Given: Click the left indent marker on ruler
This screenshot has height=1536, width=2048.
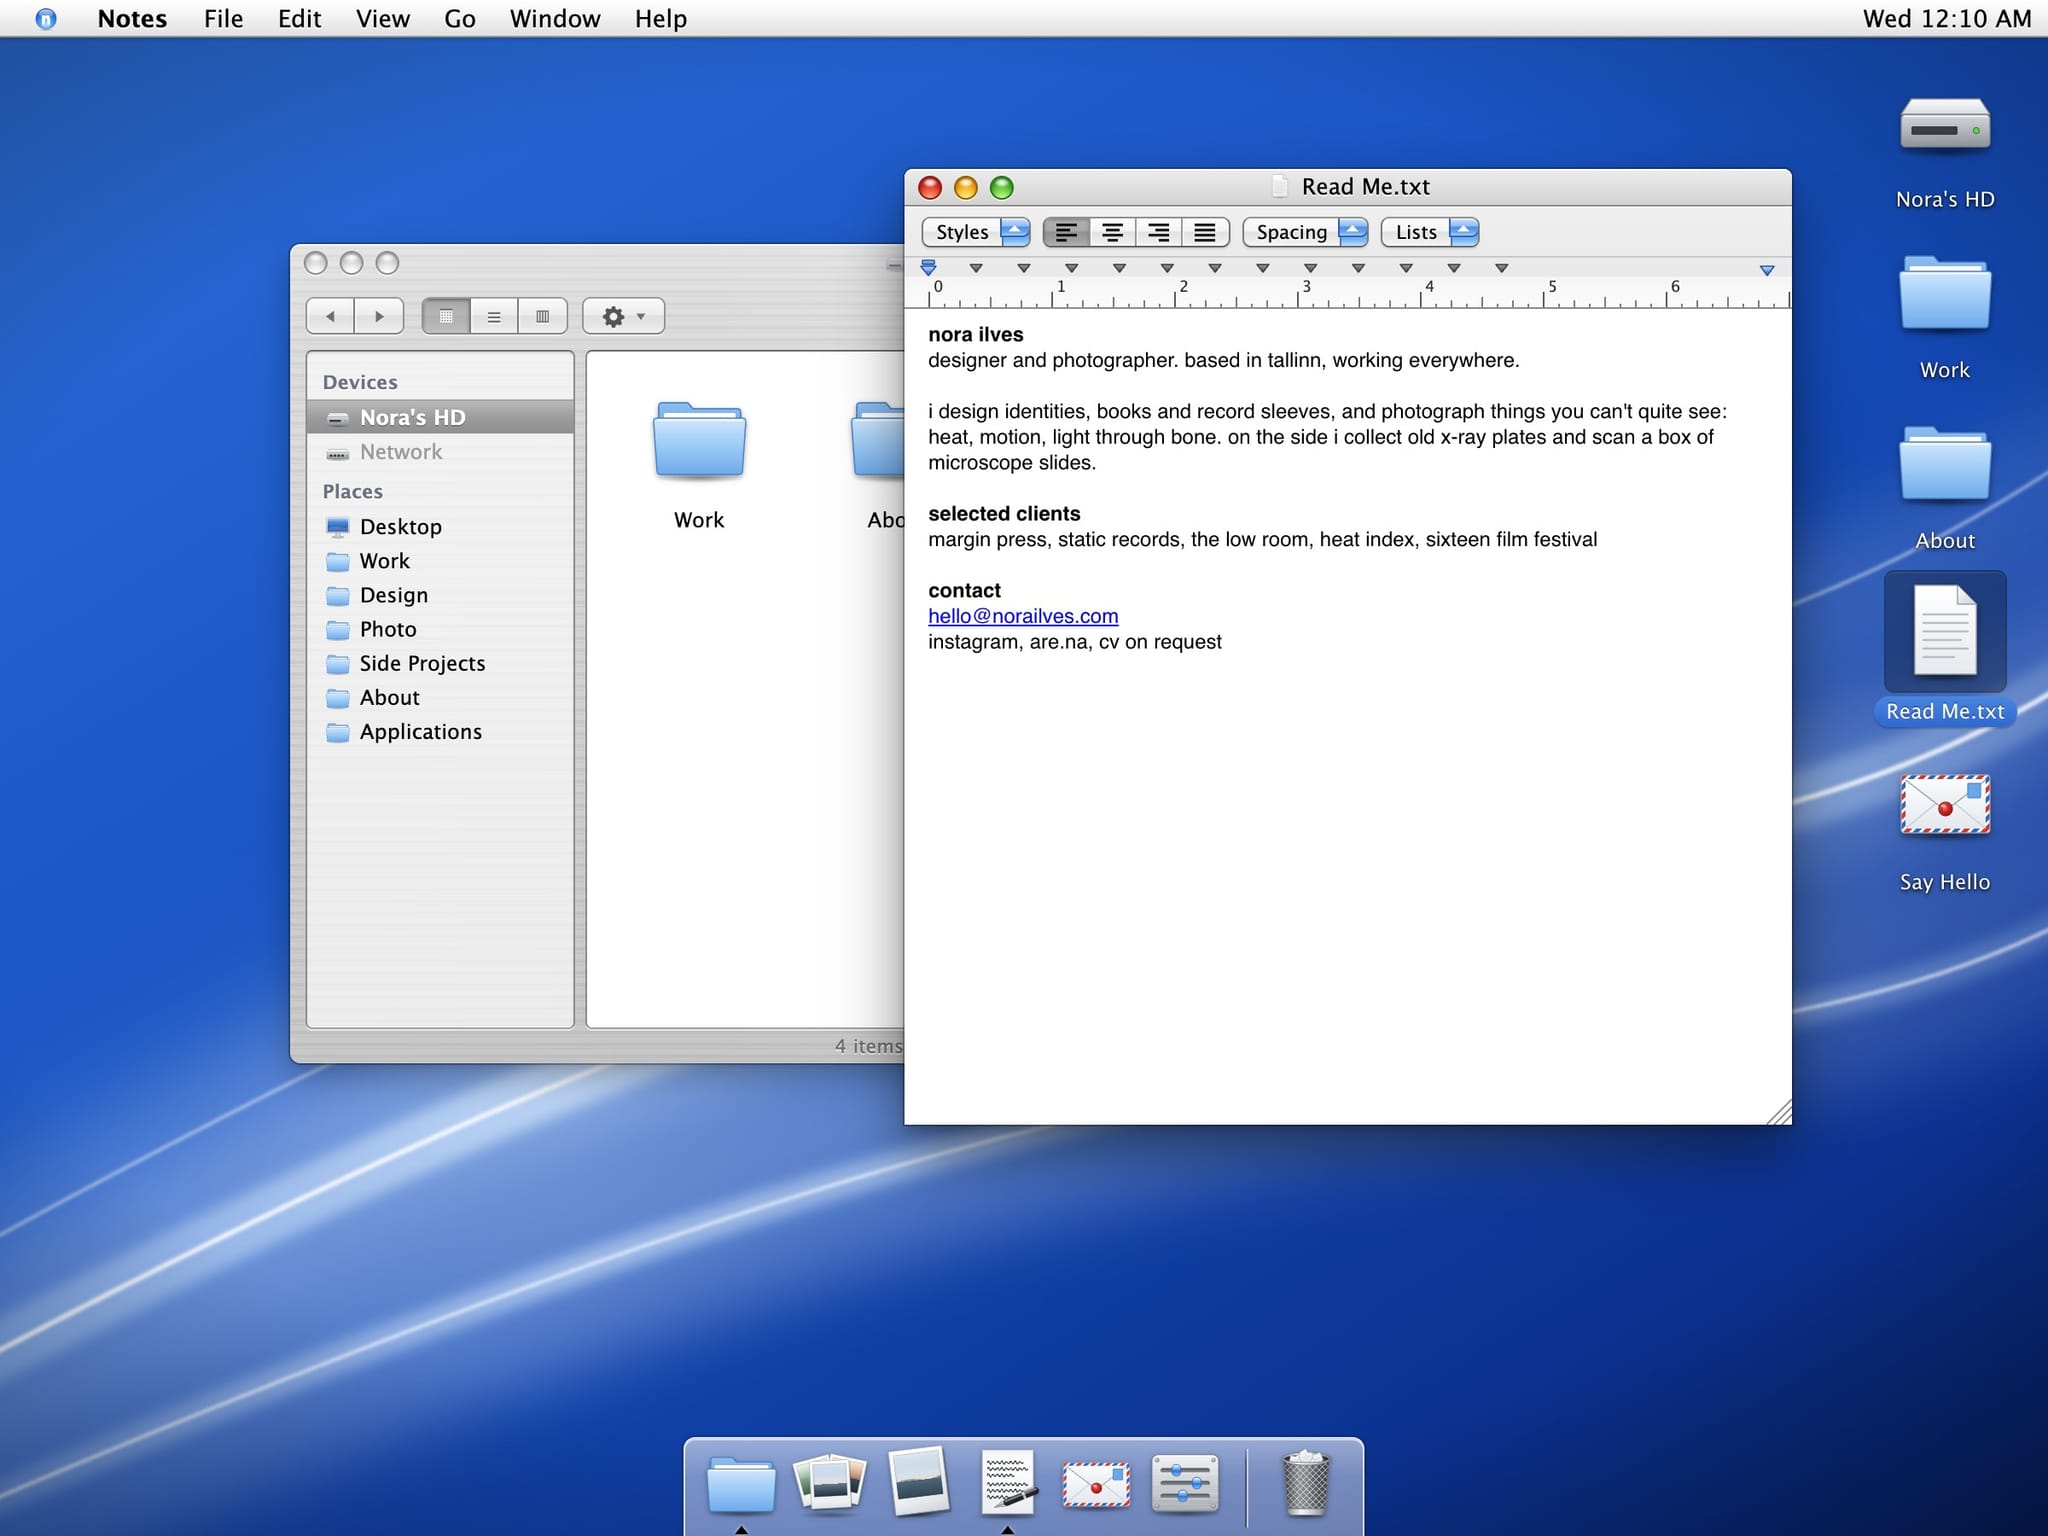Looking at the screenshot, I should [x=928, y=268].
